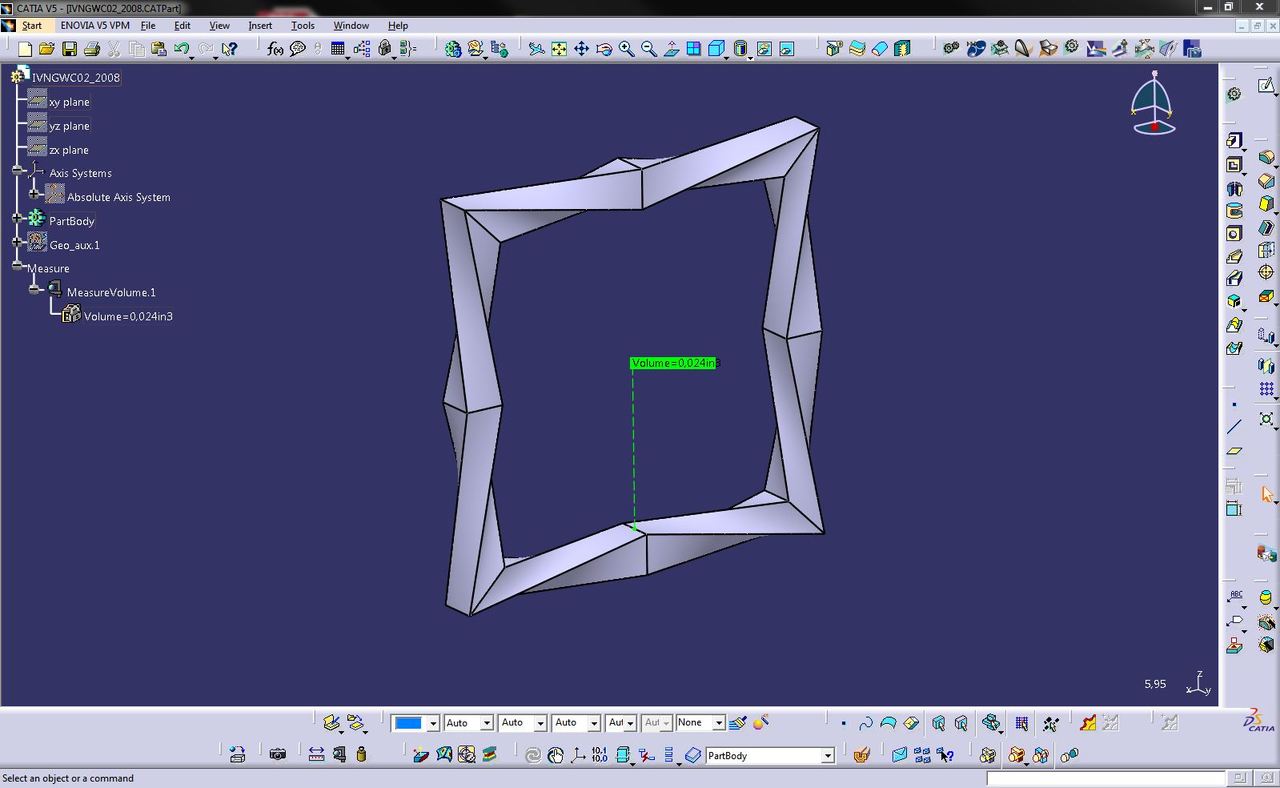1280x788 pixels.
Task: Open the ENOVIA V5 VPM menu
Action: 95,25
